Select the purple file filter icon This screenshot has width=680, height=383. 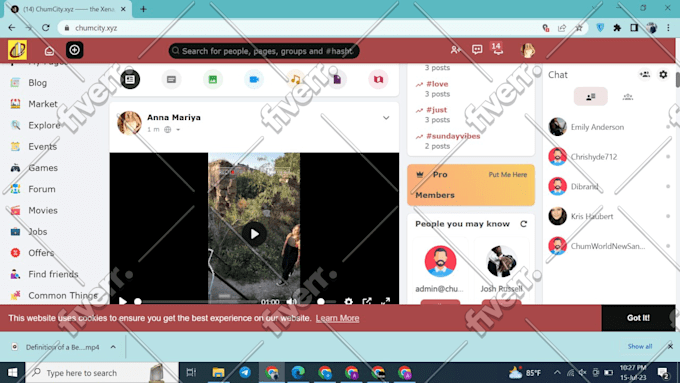[x=337, y=79]
